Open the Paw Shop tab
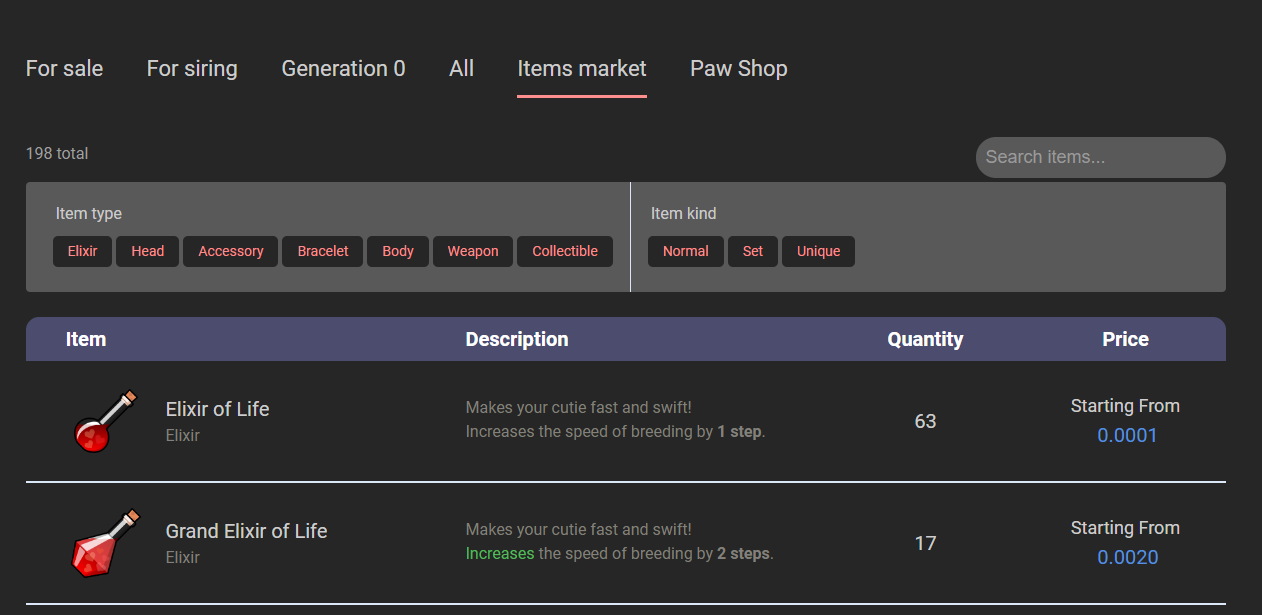The height and width of the screenshot is (615, 1262). coord(738,69)
